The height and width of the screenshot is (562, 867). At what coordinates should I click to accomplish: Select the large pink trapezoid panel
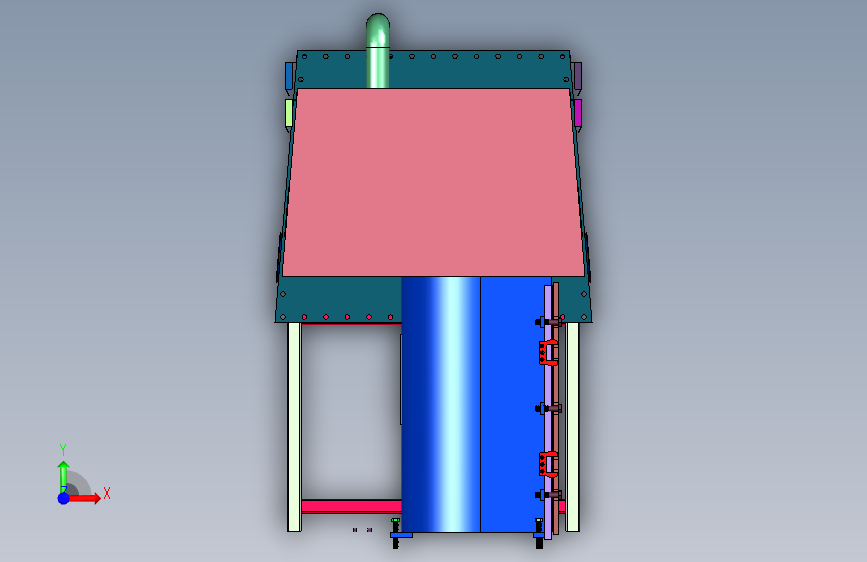(x=434, y=183)
